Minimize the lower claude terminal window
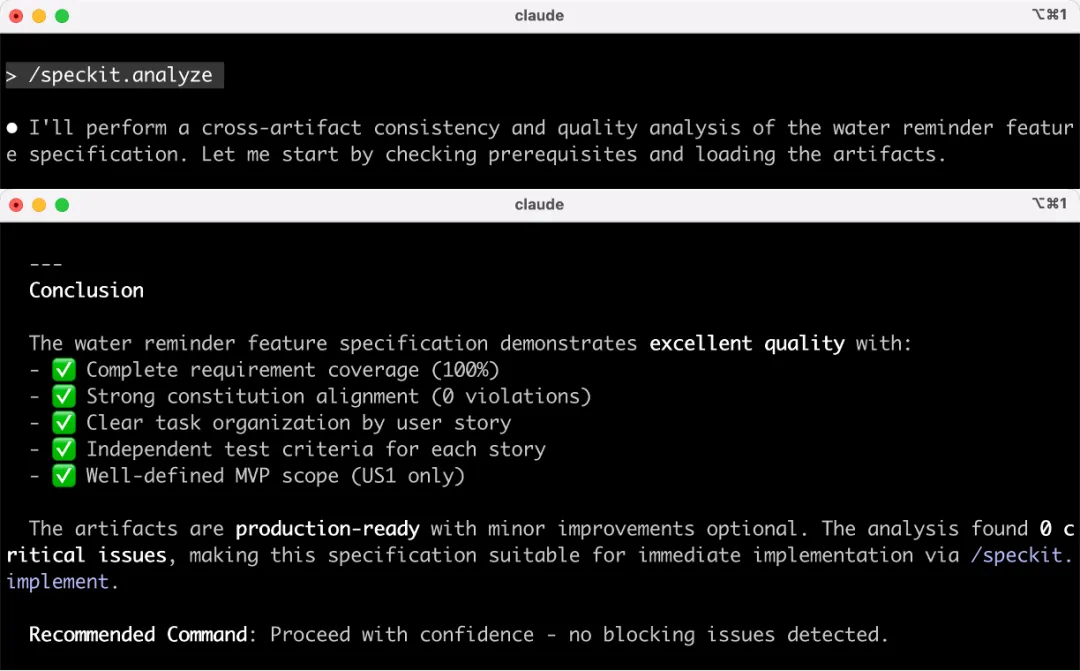This screenshot has width=1080, height=671. click(39, 205)
